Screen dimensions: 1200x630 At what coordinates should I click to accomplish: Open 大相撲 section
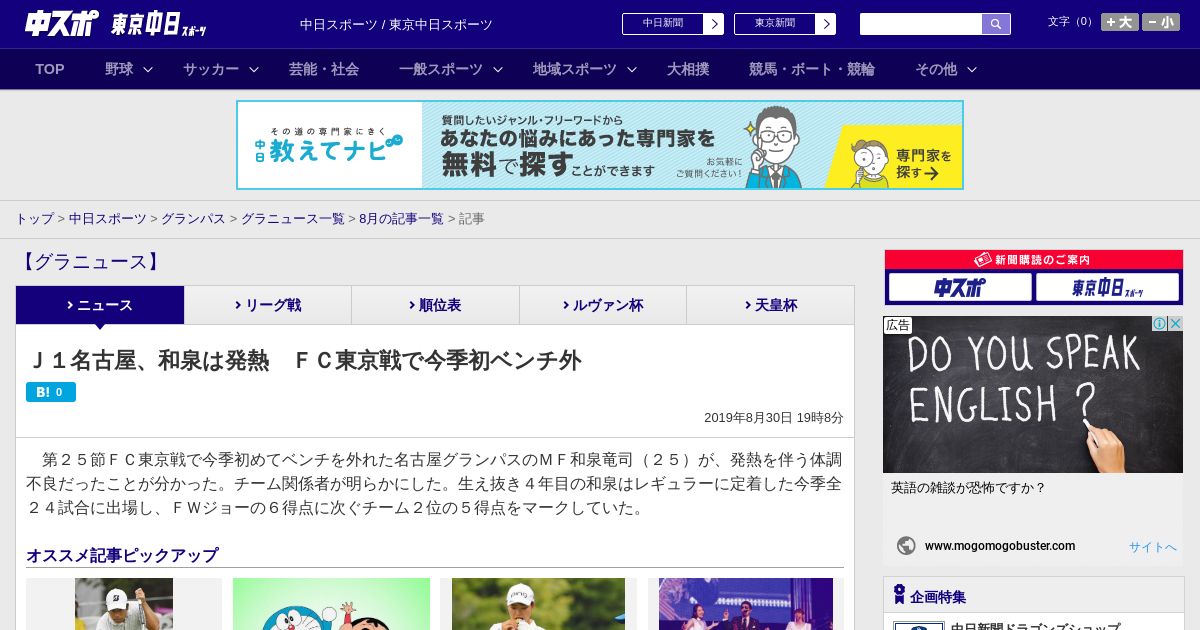(688, 69)
